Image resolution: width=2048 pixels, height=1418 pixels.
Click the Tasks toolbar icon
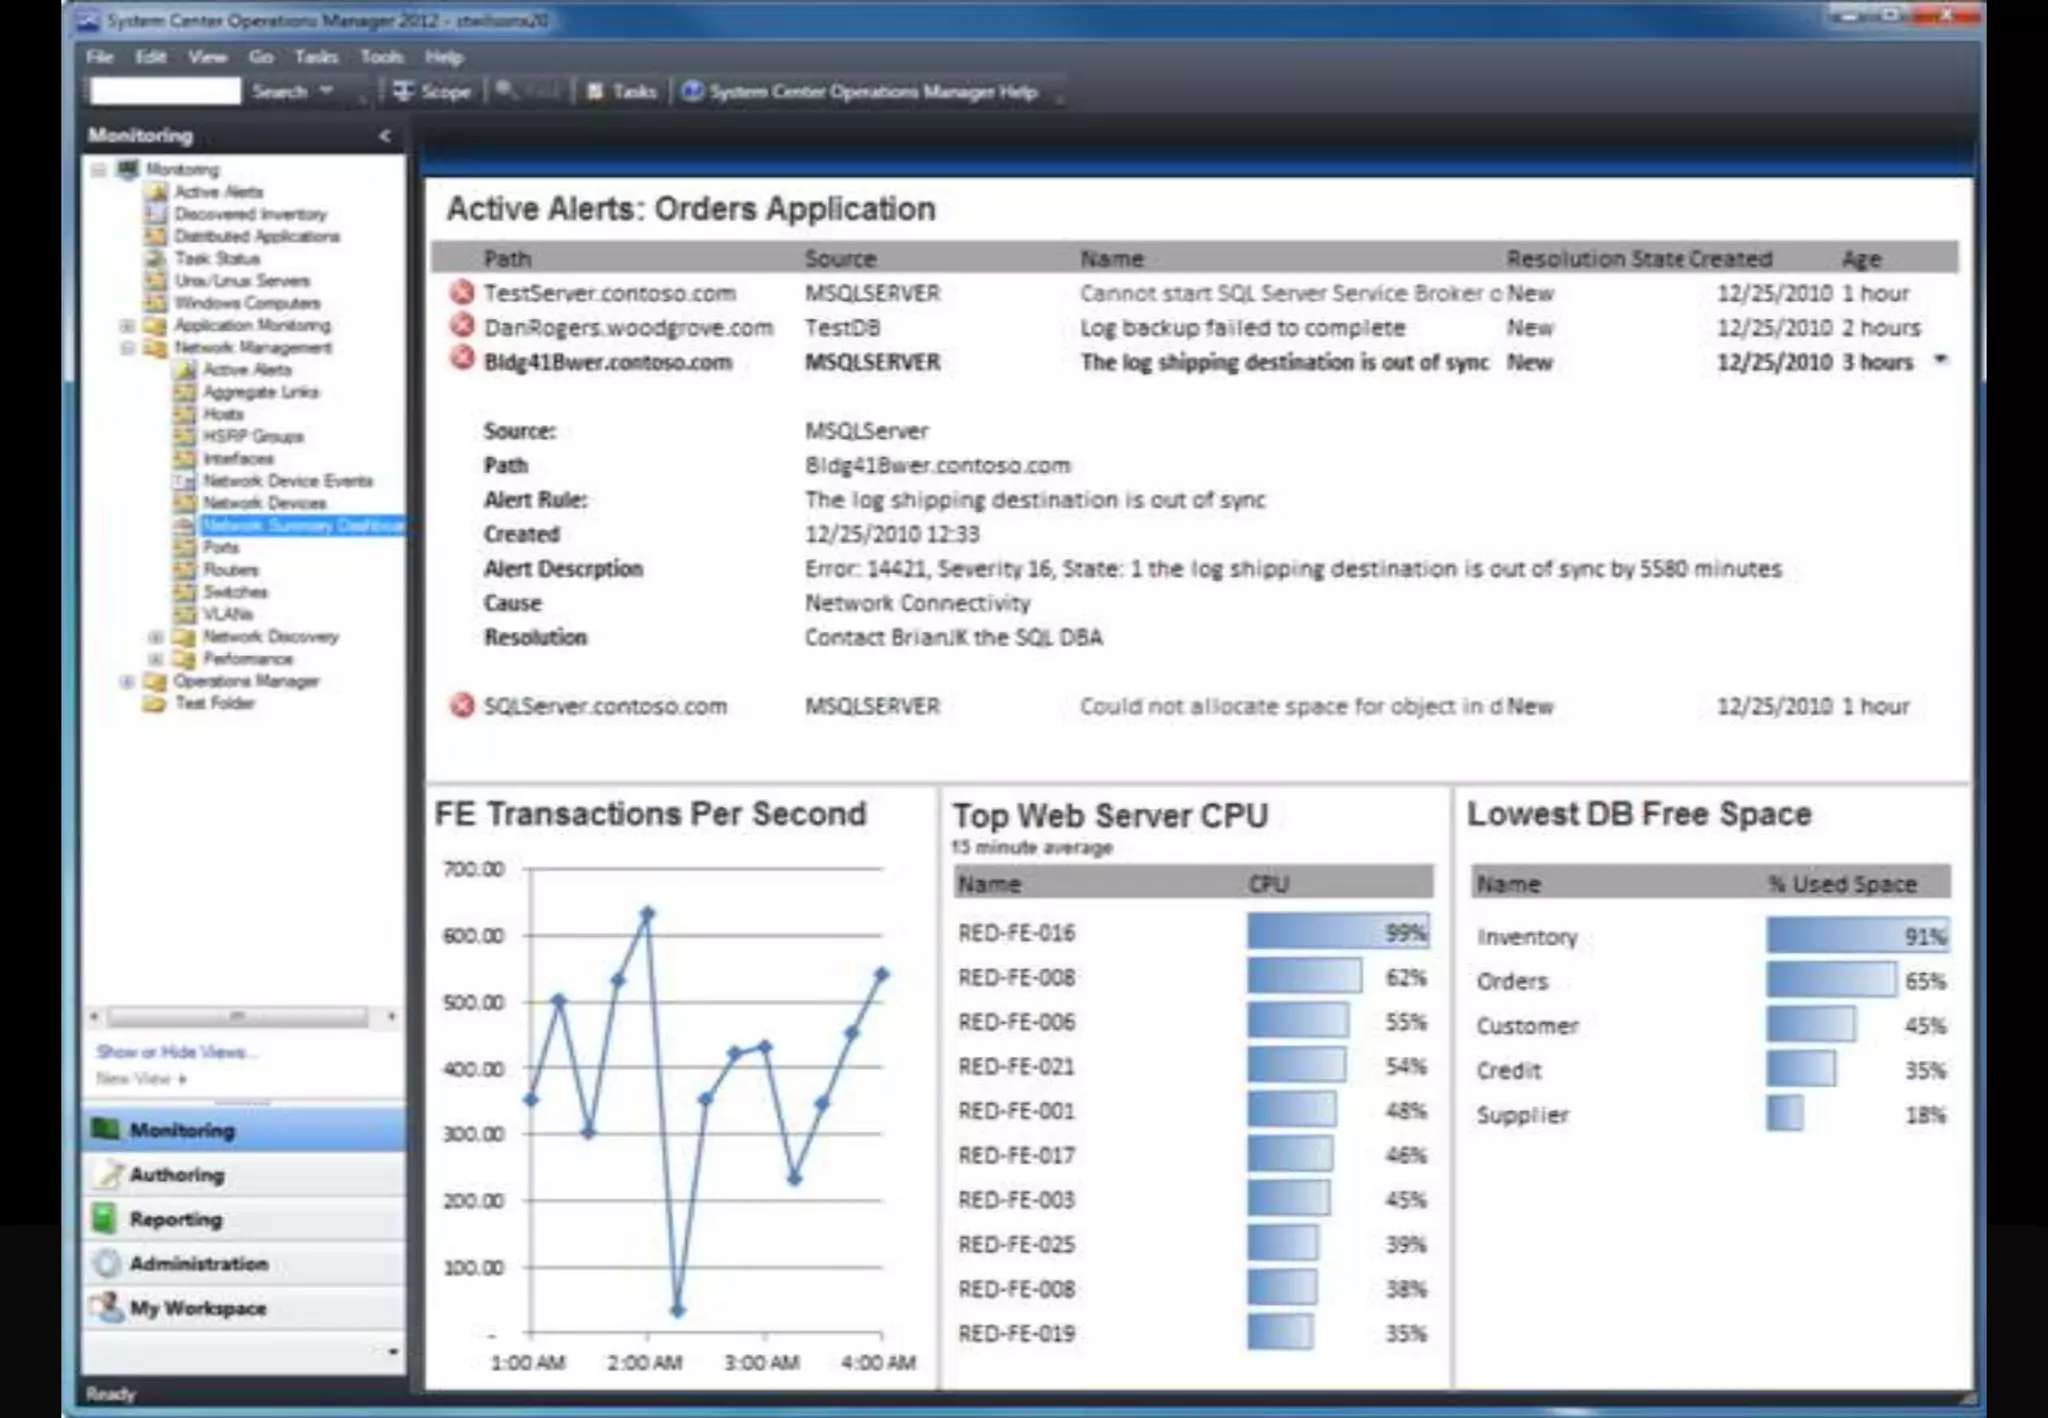596,92
